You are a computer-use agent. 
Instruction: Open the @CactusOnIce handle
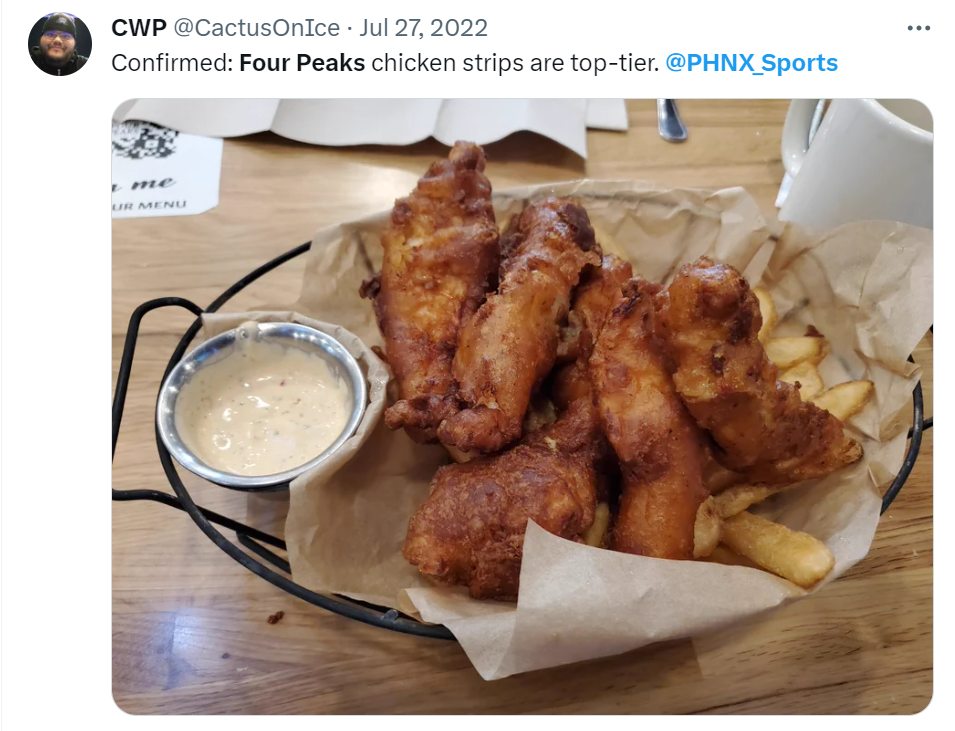point(256,28)
